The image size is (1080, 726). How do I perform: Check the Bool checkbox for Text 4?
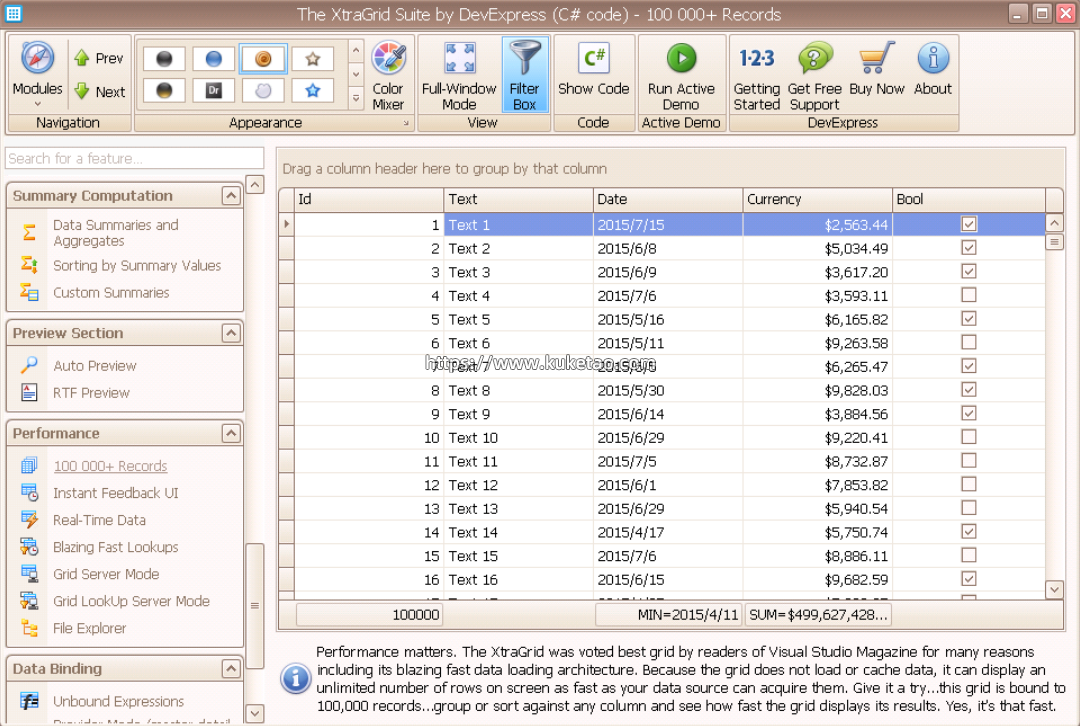point(968,295)
